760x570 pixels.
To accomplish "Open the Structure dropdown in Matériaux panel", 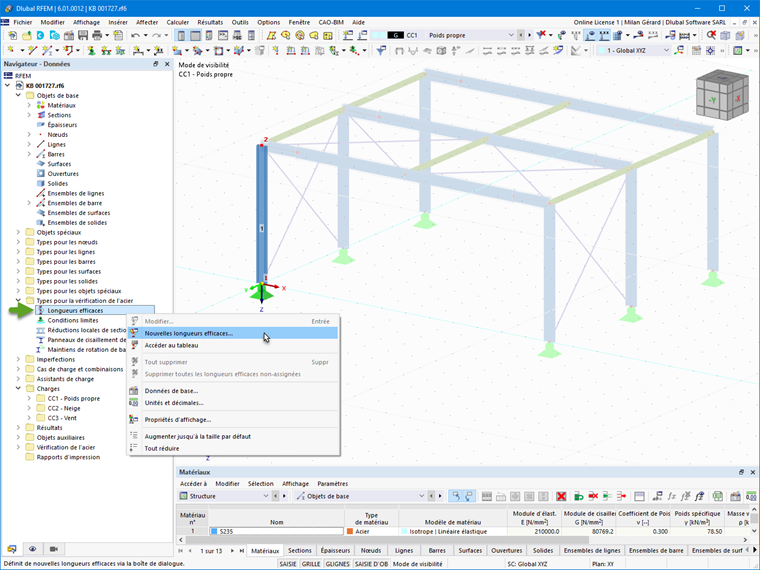I will point(266,496).
